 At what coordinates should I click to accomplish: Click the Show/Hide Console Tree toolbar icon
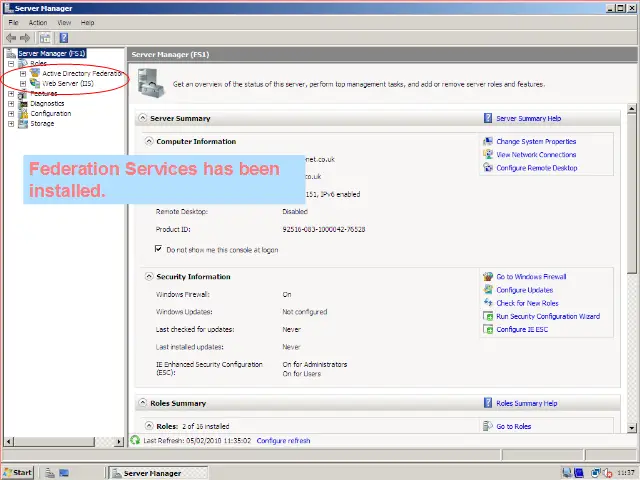pos(45,38)
